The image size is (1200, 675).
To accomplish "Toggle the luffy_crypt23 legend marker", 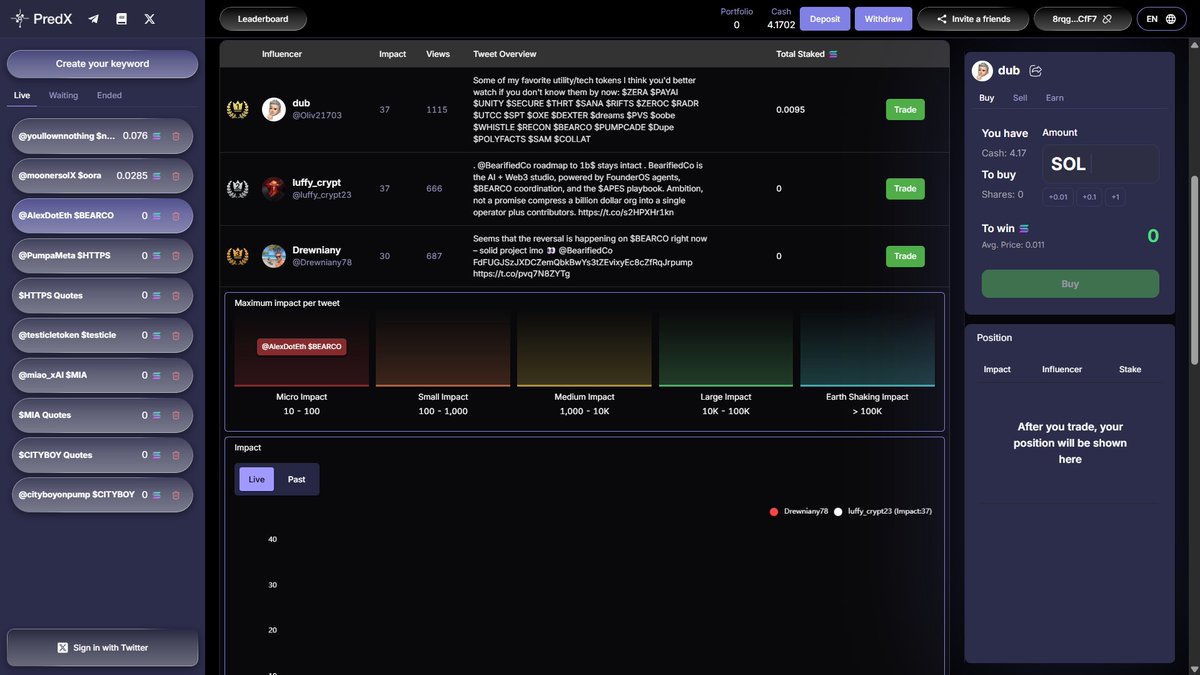I will (x=836, y=510).
